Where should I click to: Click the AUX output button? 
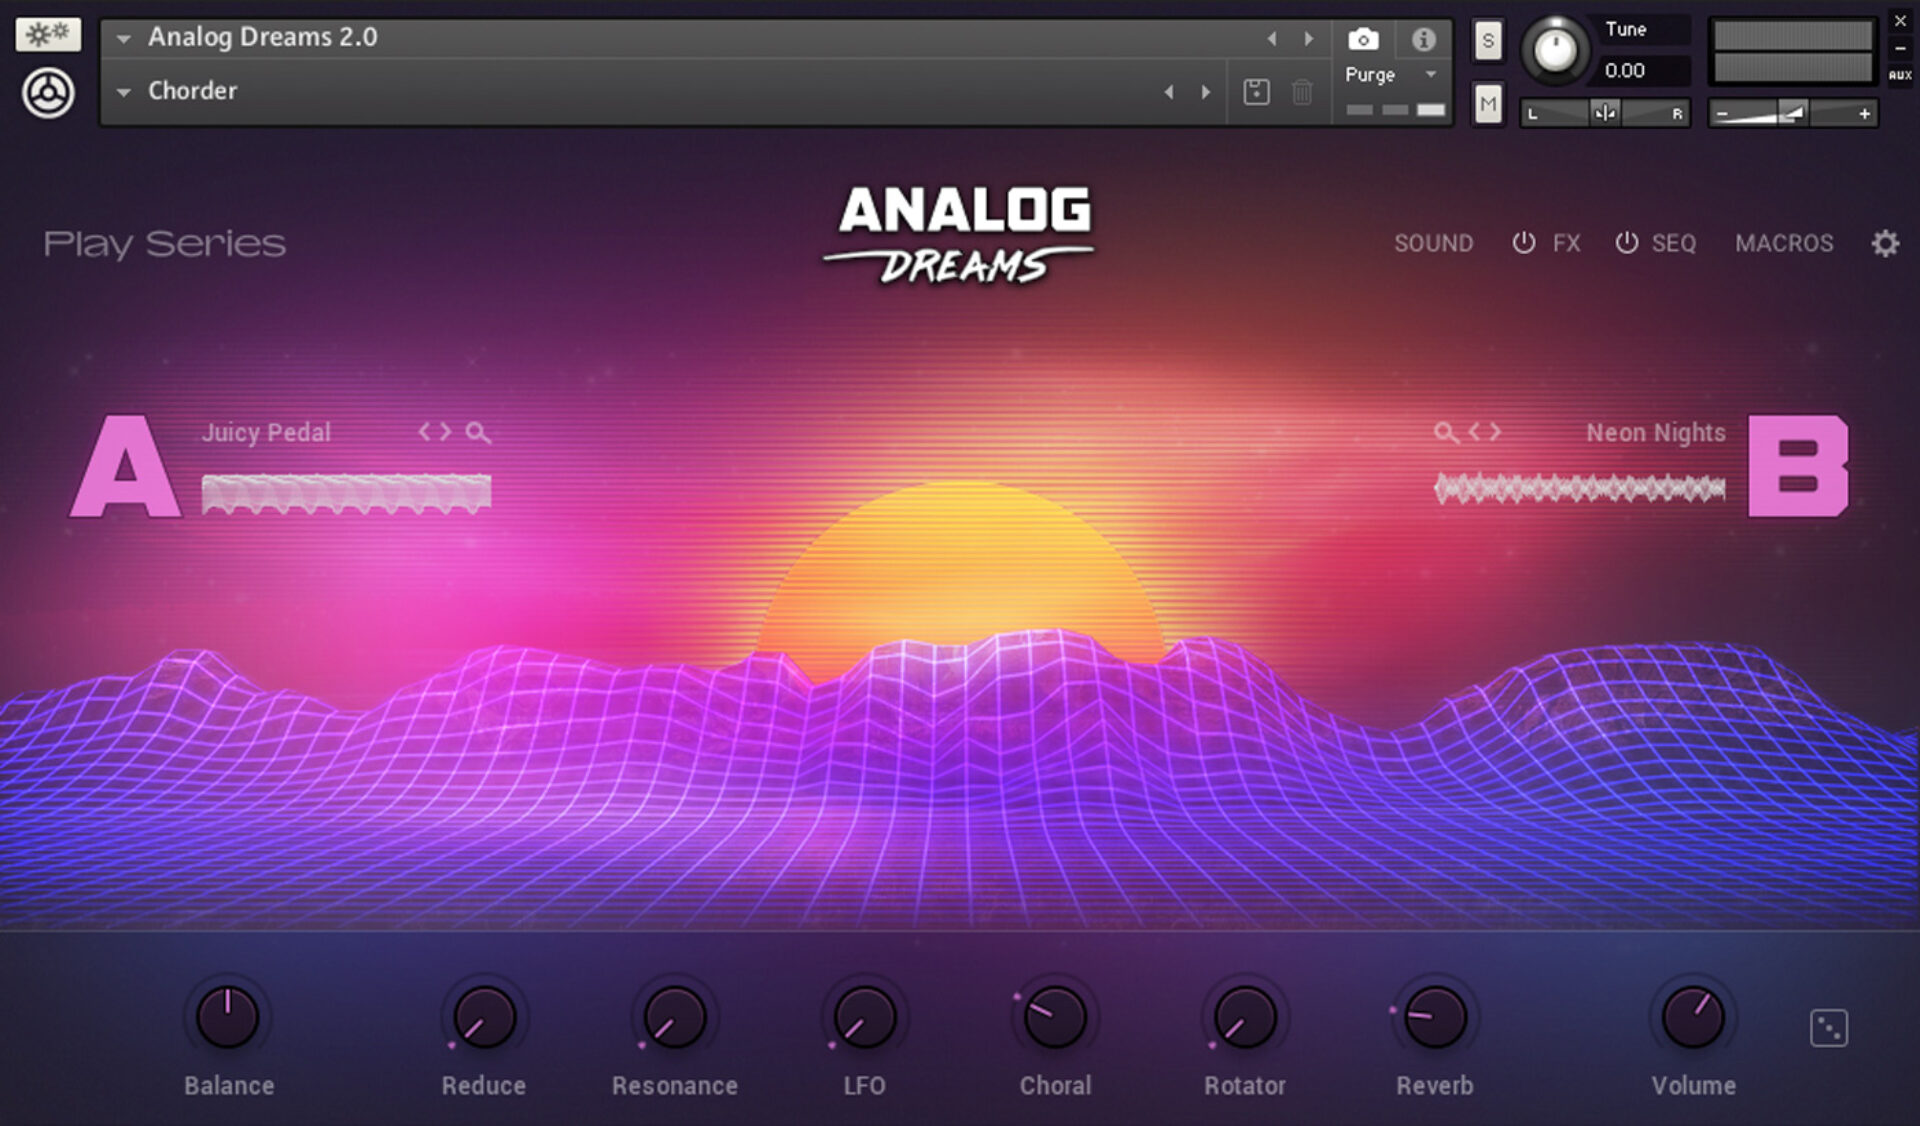click(x=1899, y=75)
